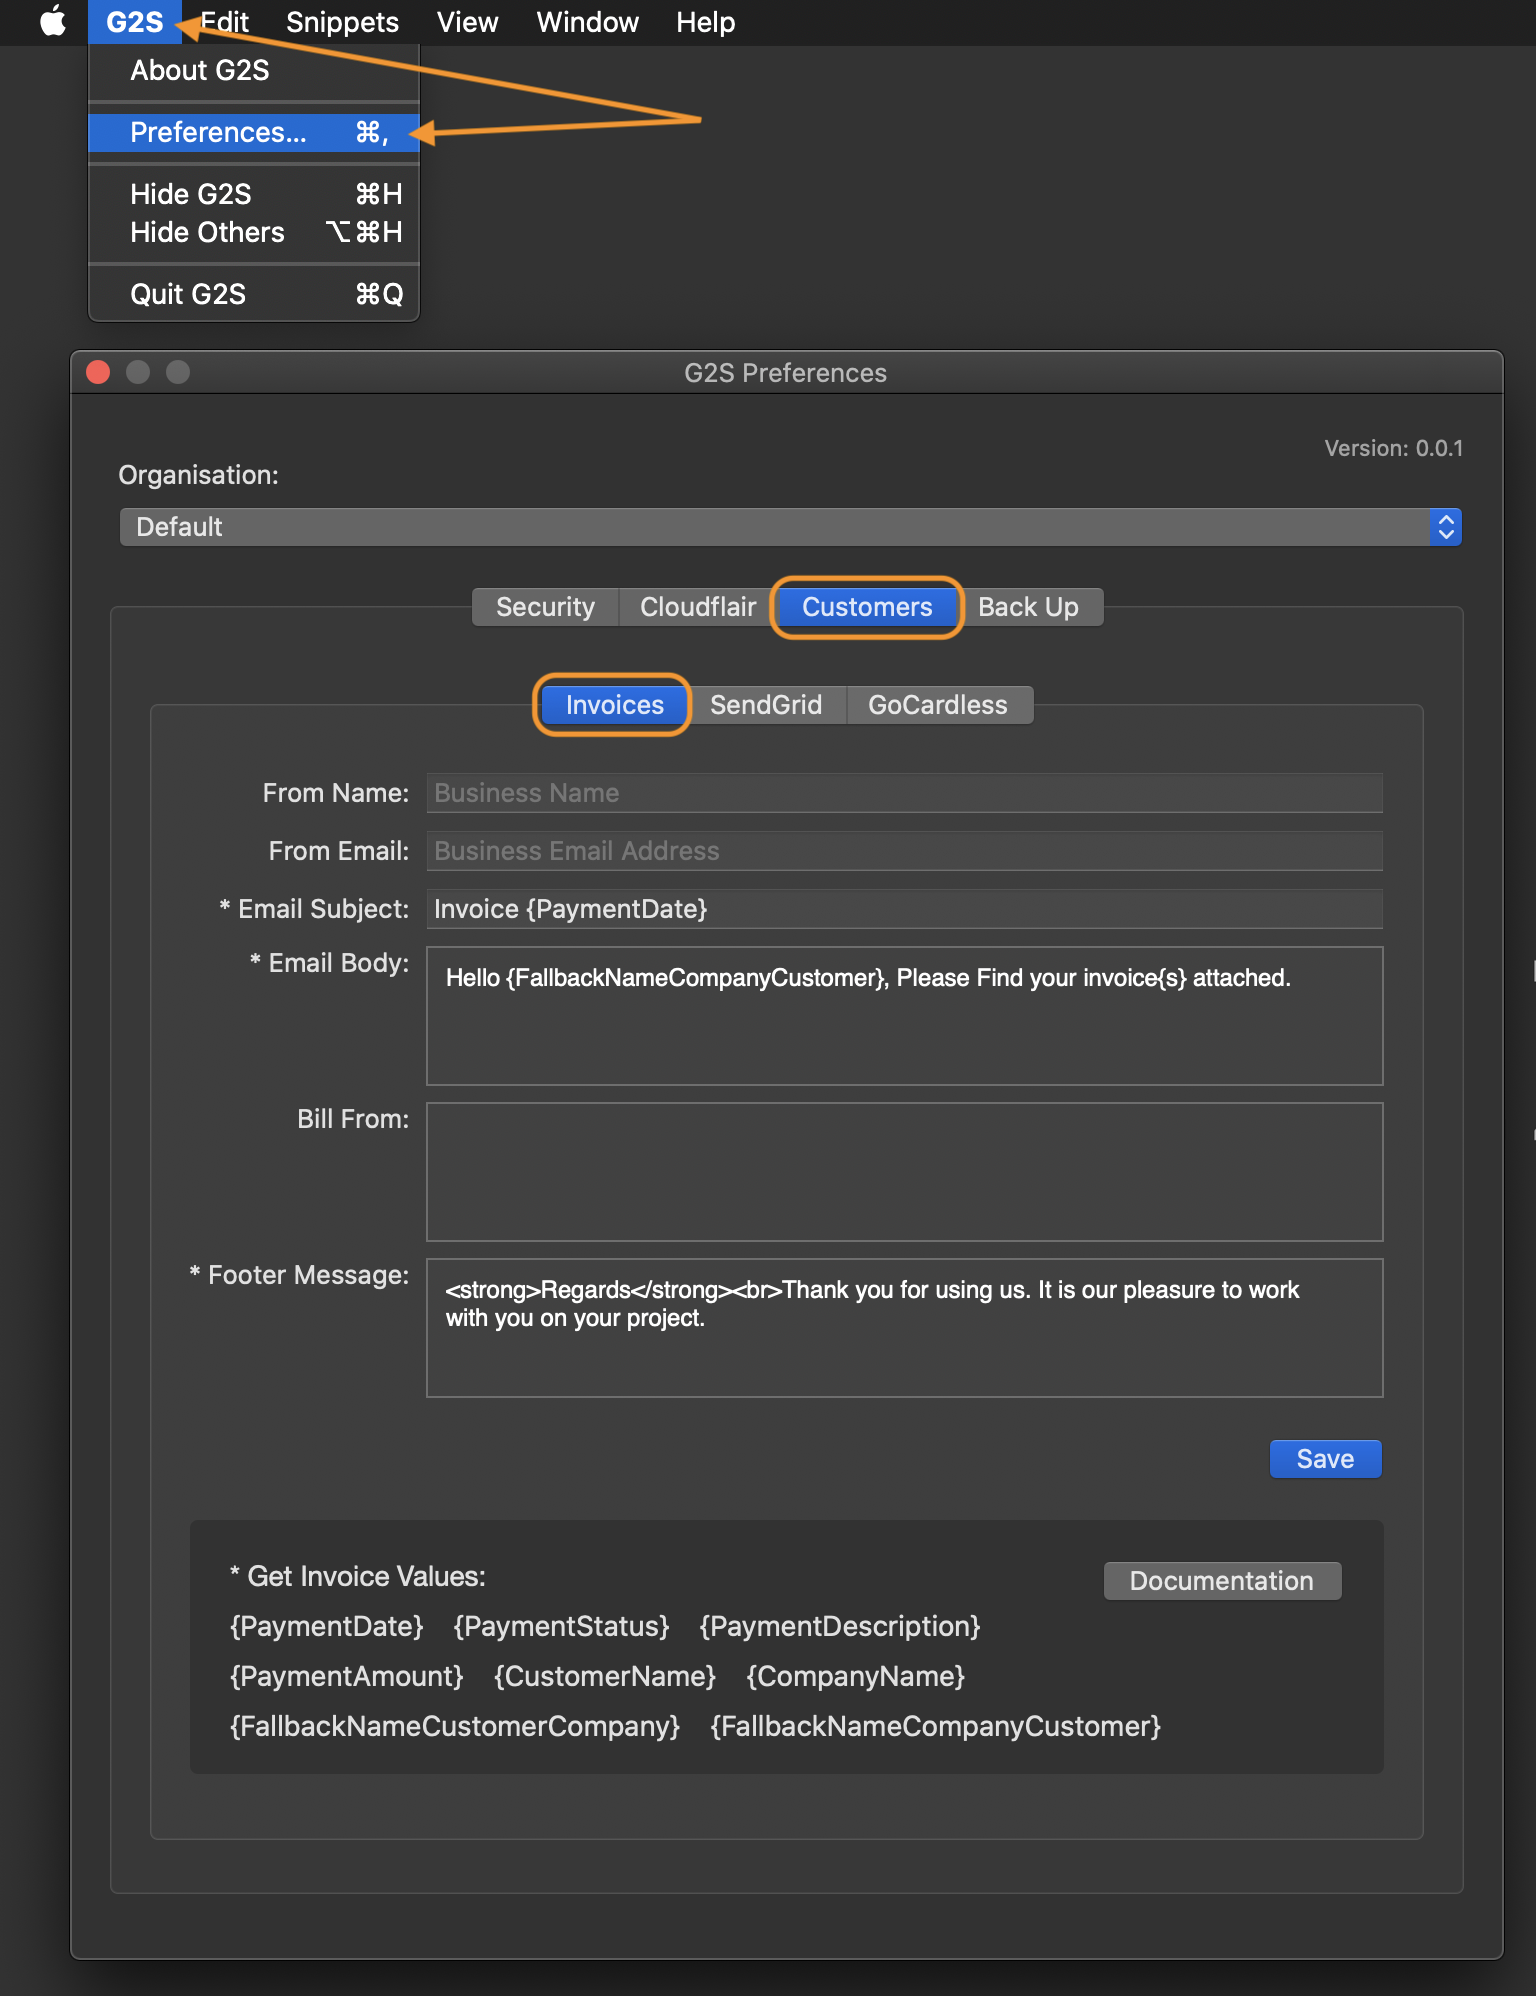Edit the Email Subject field
This screenshot has width=1536, height=1996.
coord(904,909)
